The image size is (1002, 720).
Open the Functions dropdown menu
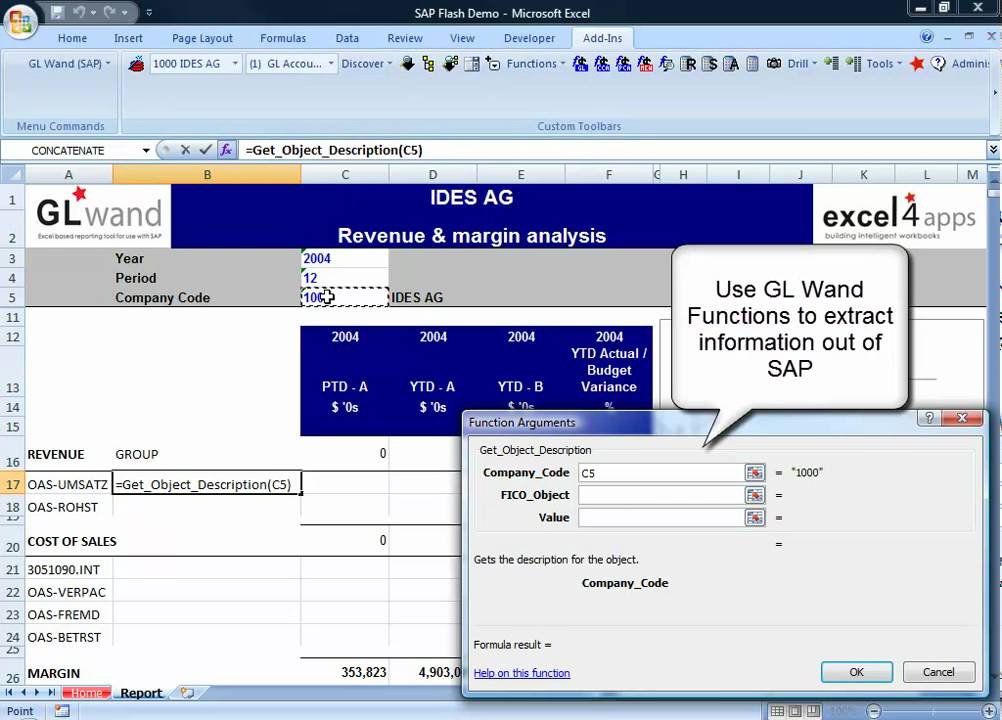click(x=536, y=64)
